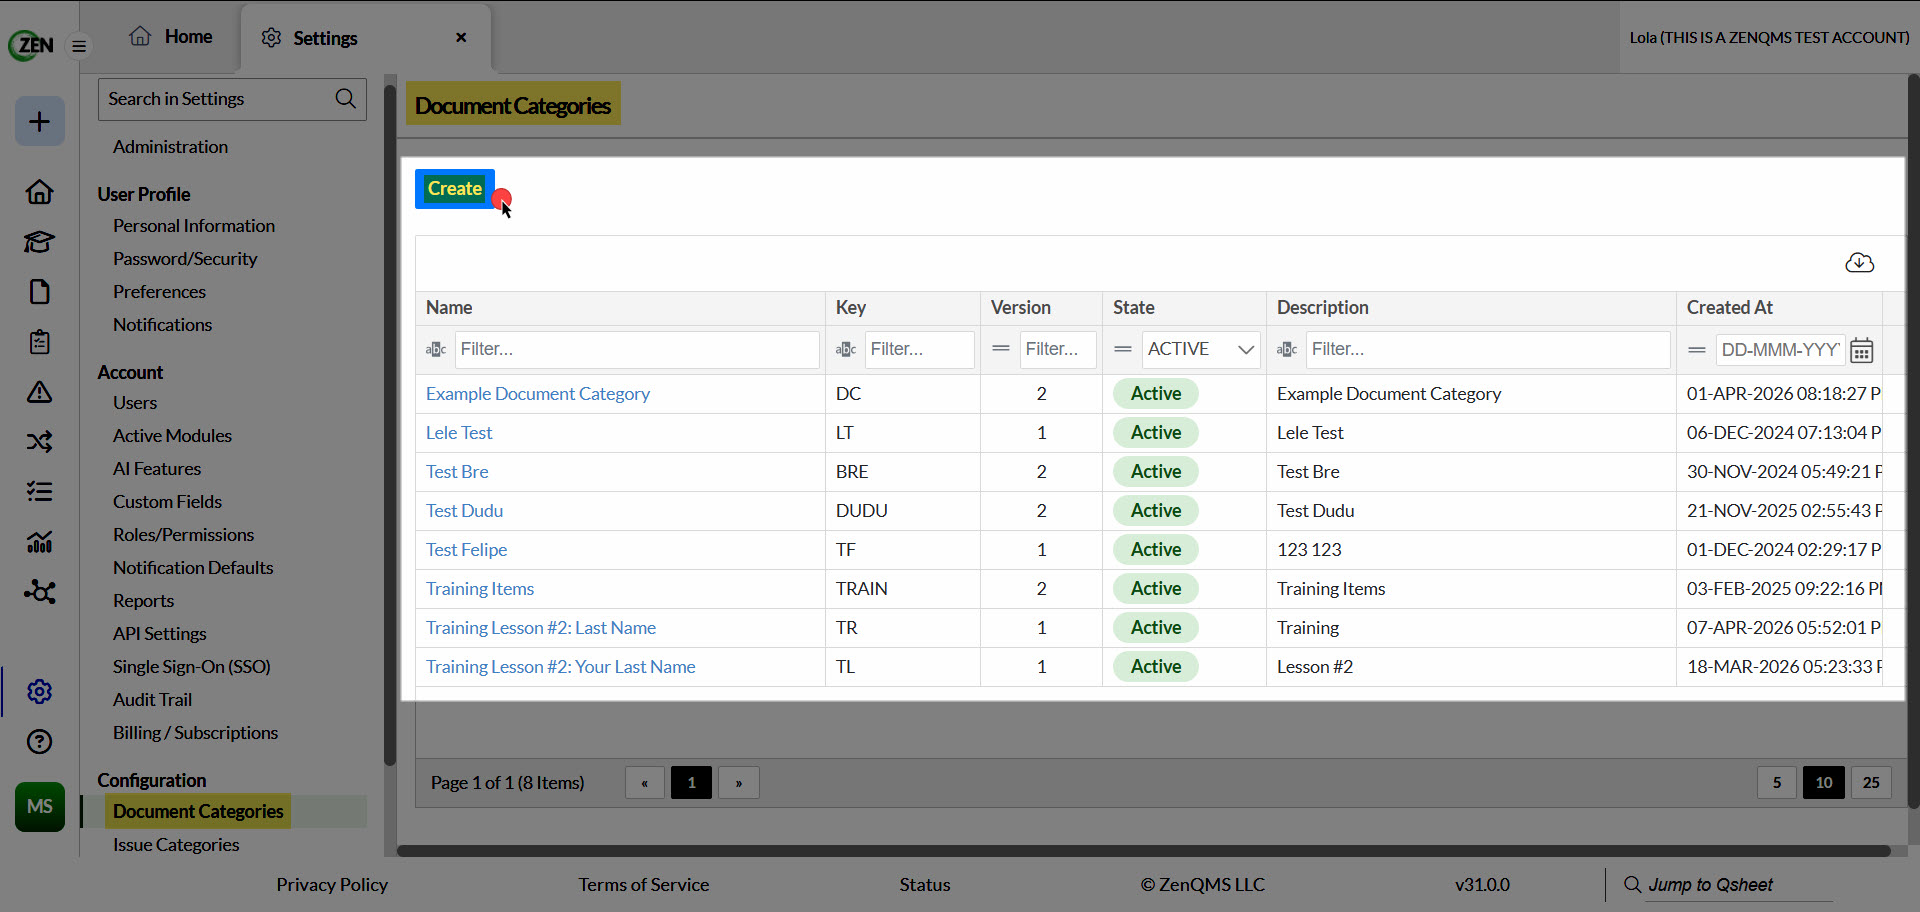Open Custom Fields settings
This screenshot has width=1920, height=912.
point(167,502)
